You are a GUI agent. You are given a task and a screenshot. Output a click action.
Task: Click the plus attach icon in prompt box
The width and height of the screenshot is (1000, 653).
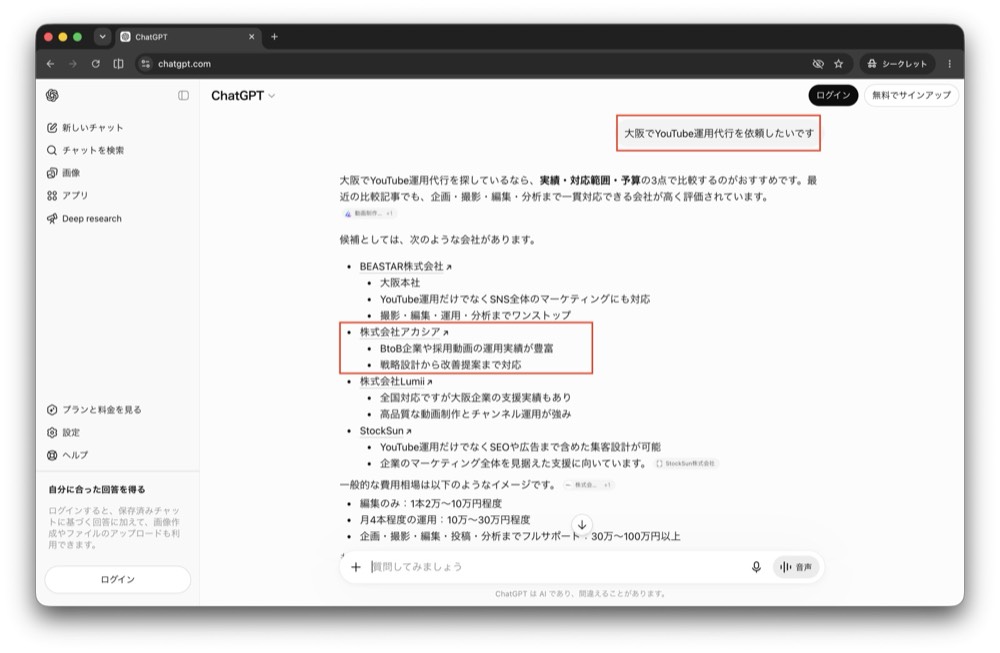pos(356,567)
